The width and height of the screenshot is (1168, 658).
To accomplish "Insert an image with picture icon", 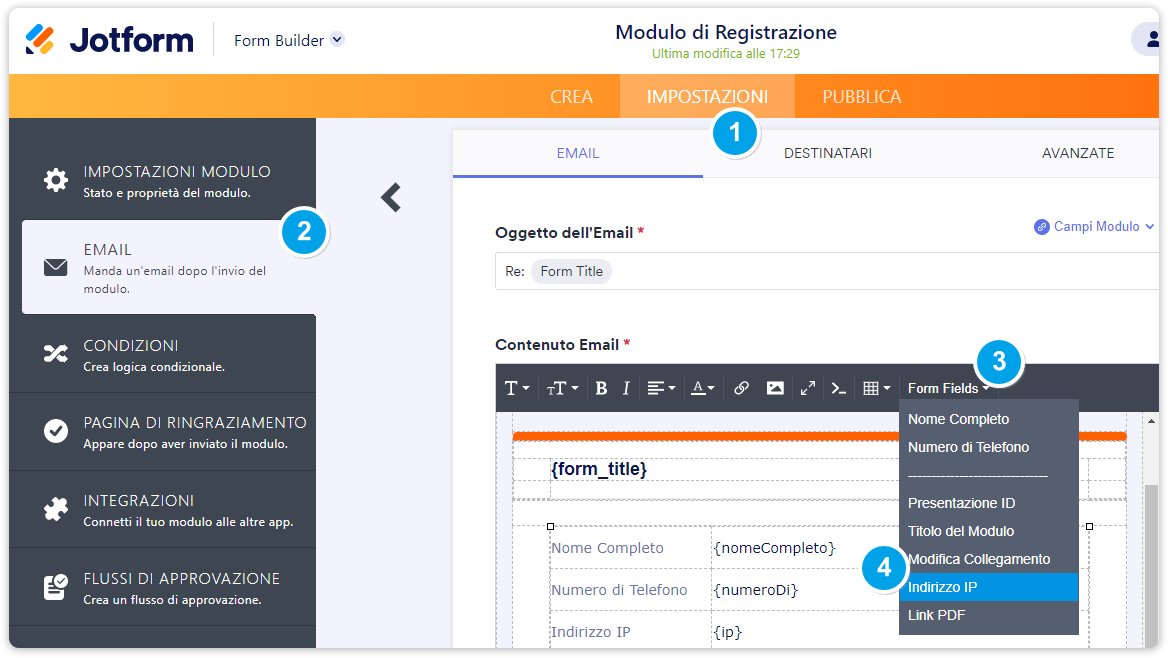I will pyautogui.click(x=775, y=388).
